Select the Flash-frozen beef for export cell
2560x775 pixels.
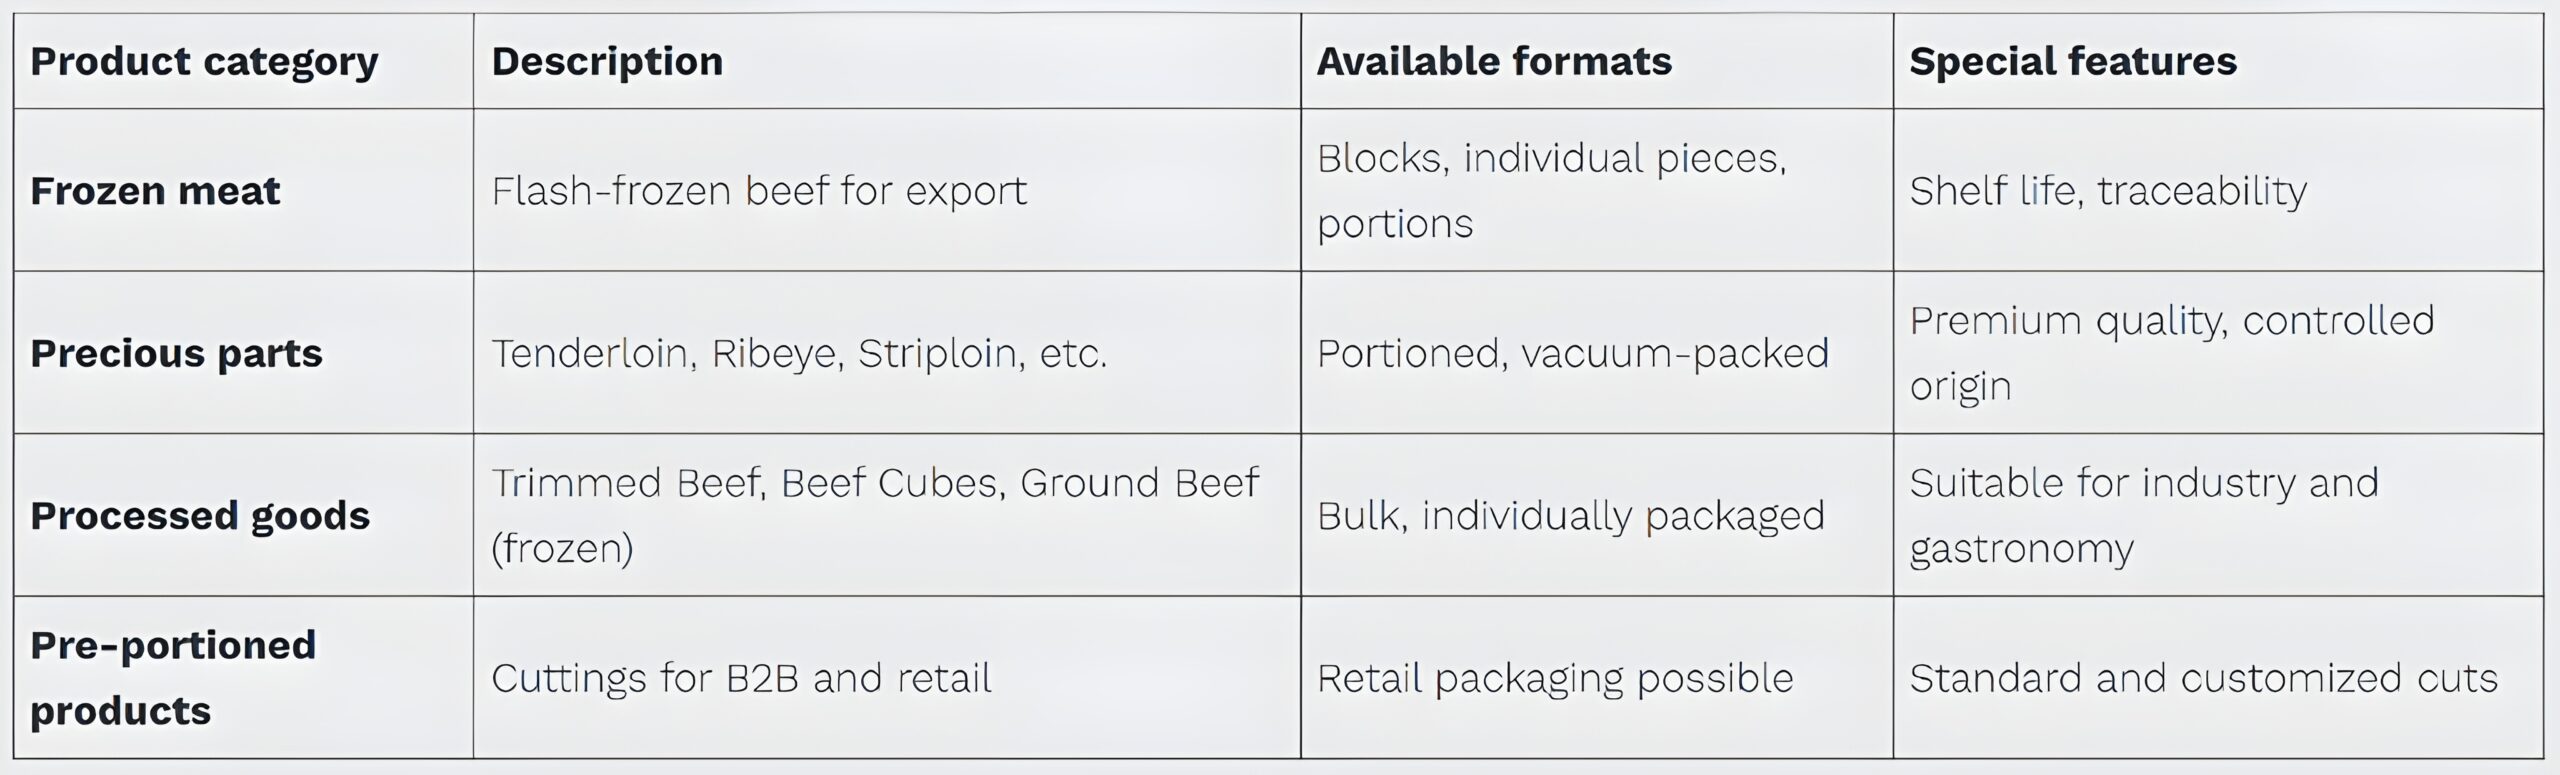tap(759, 191)
